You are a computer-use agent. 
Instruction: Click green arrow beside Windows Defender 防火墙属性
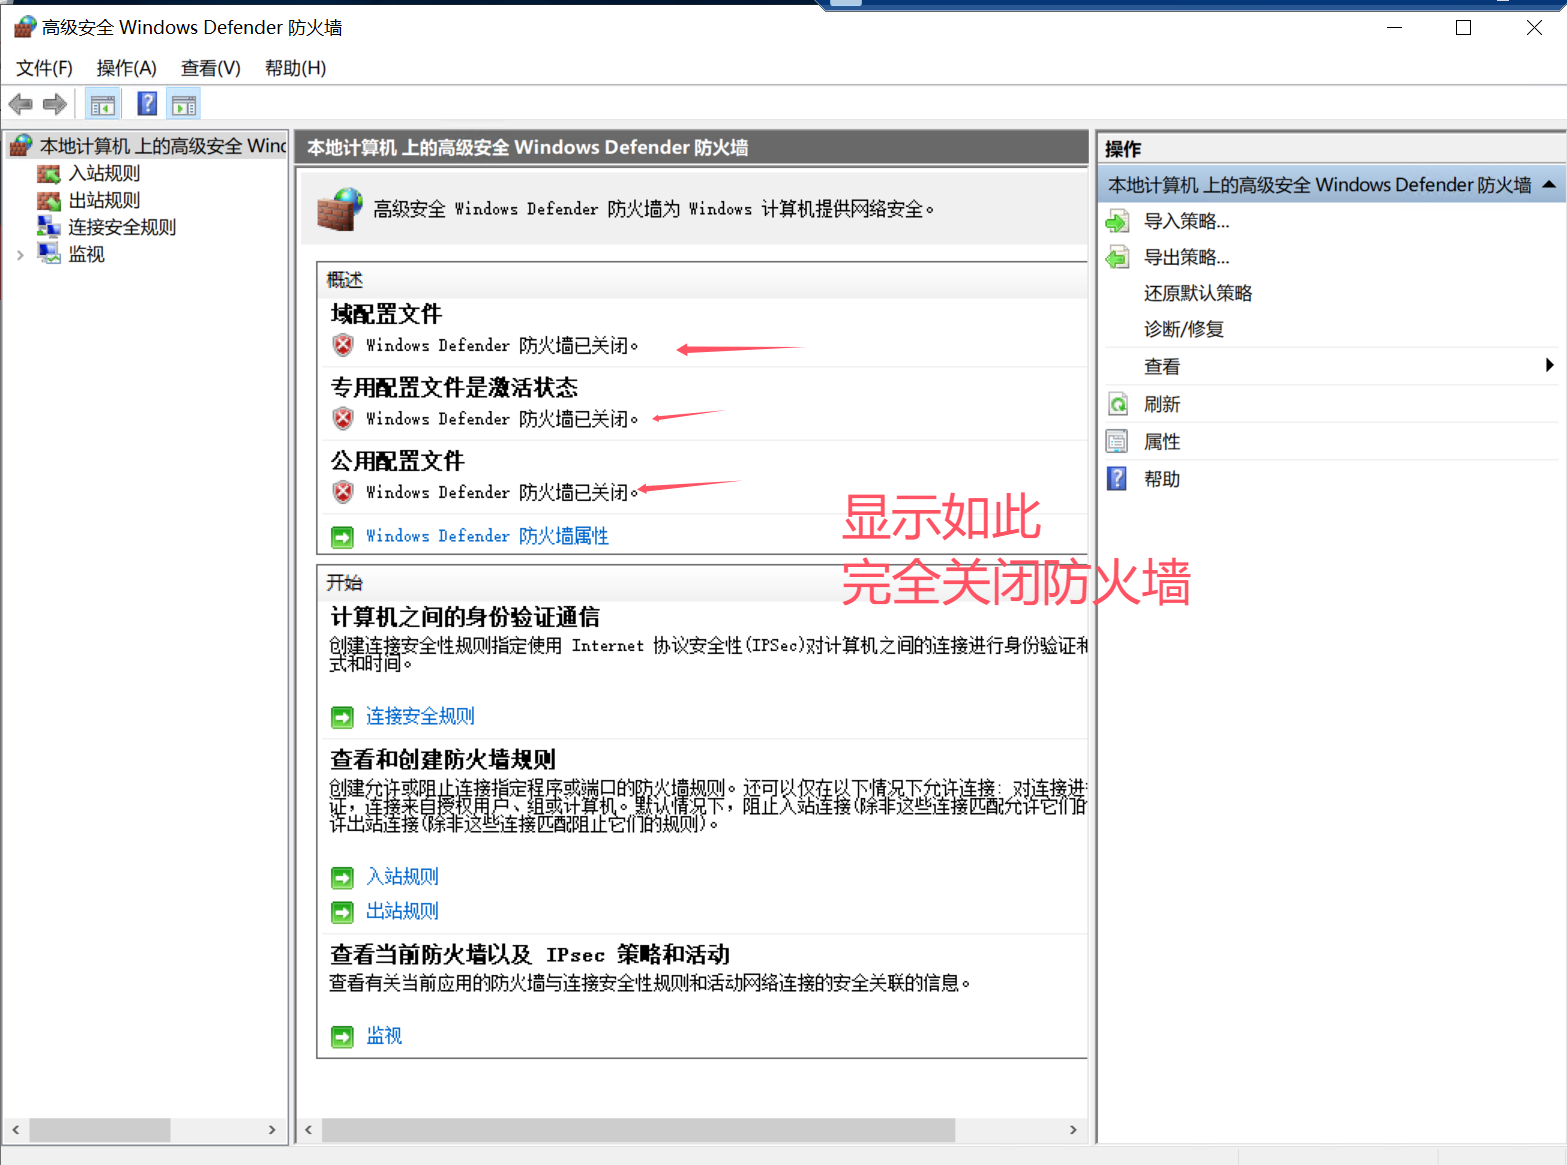click(343, 537)
